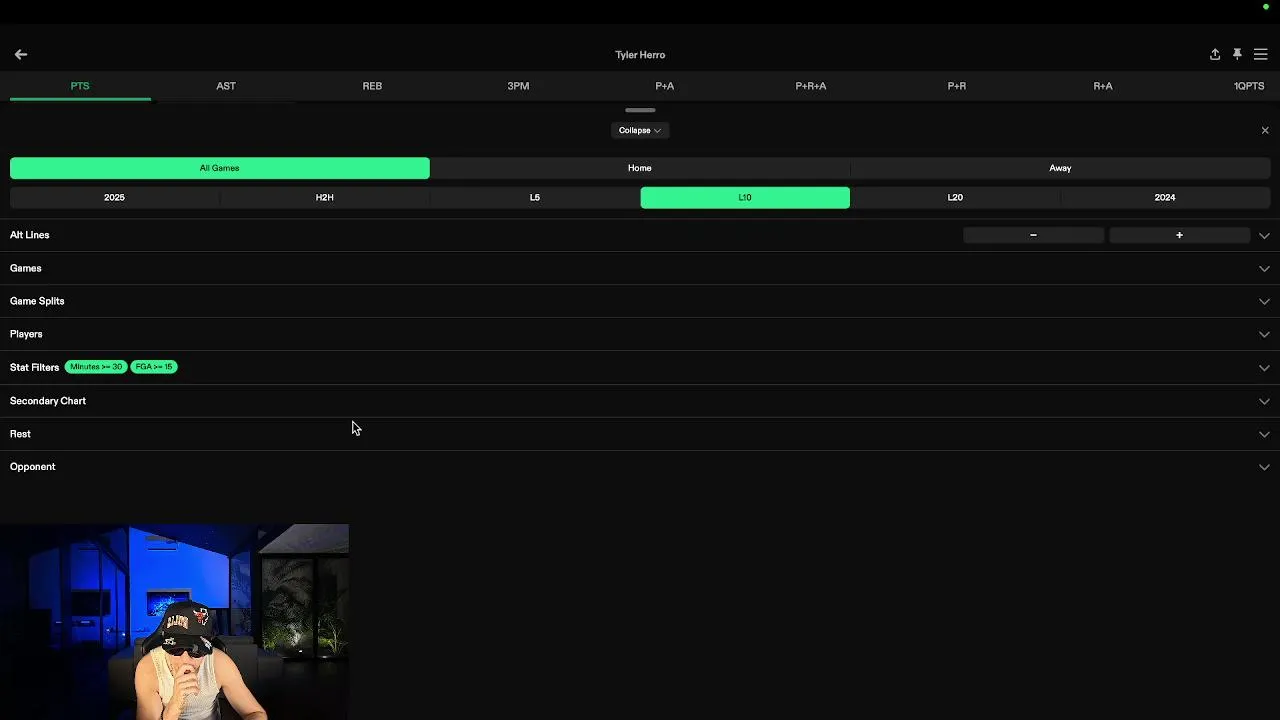Expand the Game Splits section chevron

click(1264, 302)
